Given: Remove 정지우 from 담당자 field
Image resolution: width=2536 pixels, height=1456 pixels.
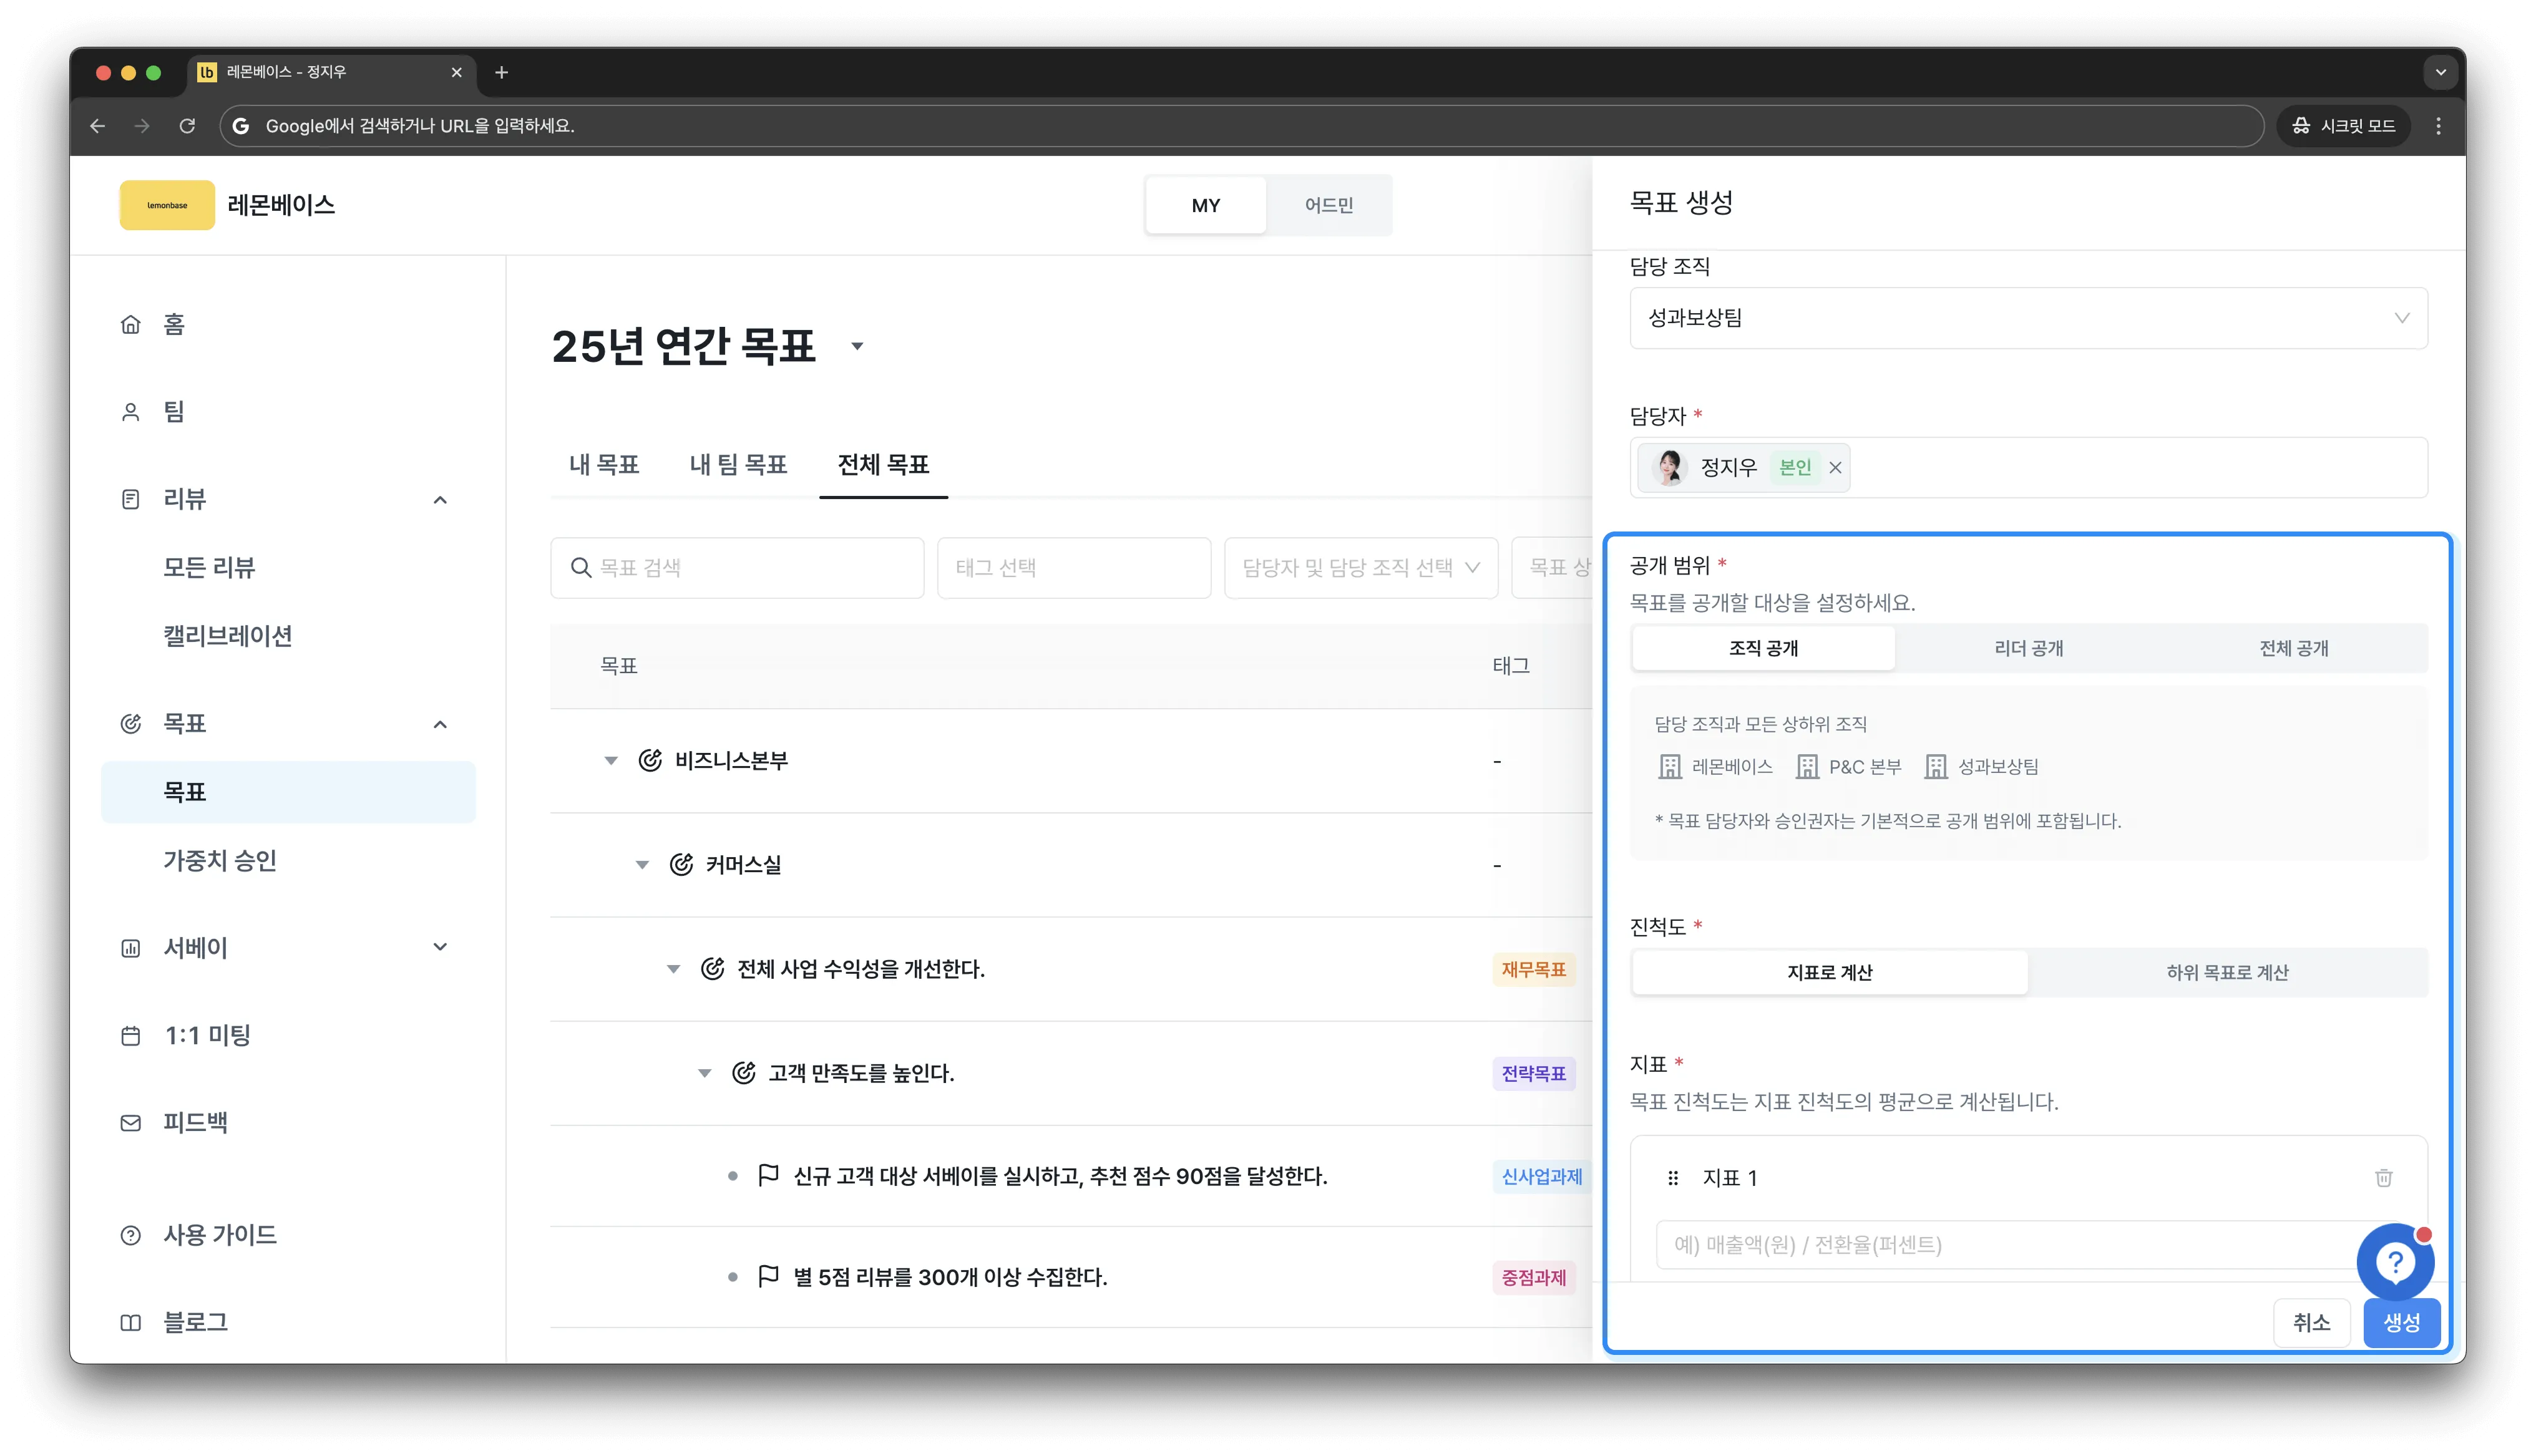Looking at the screenshot, I should 1835,467.
